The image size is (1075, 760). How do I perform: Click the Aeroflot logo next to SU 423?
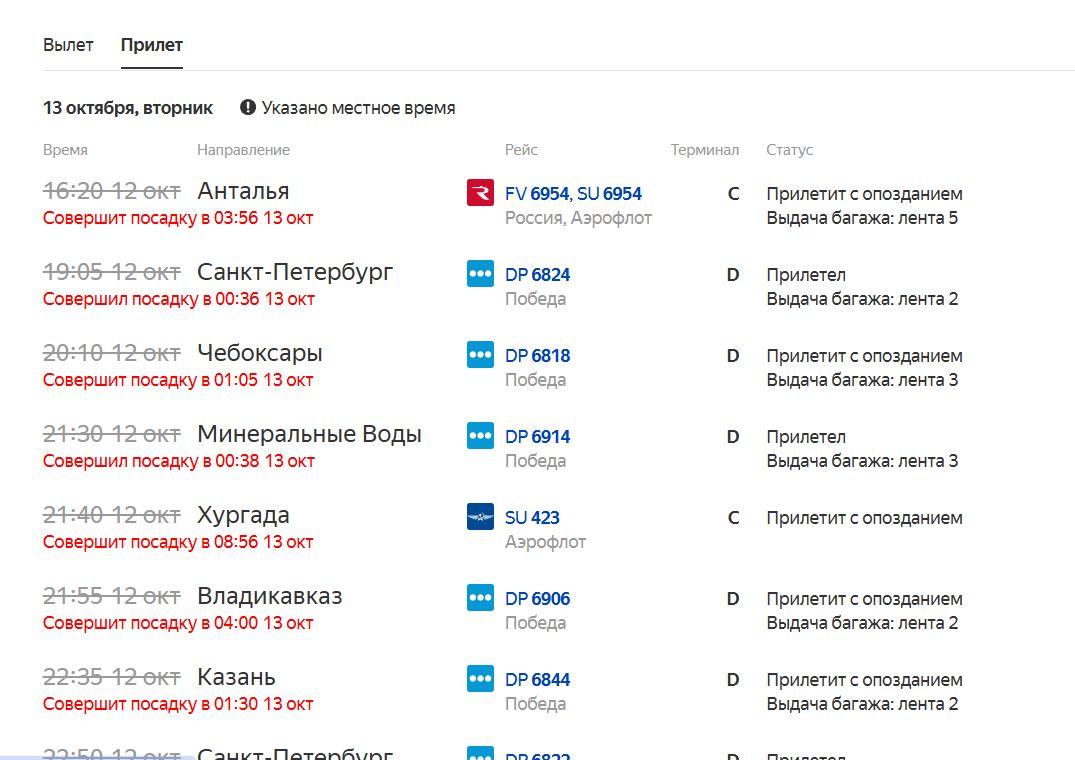tap(480, 517)
